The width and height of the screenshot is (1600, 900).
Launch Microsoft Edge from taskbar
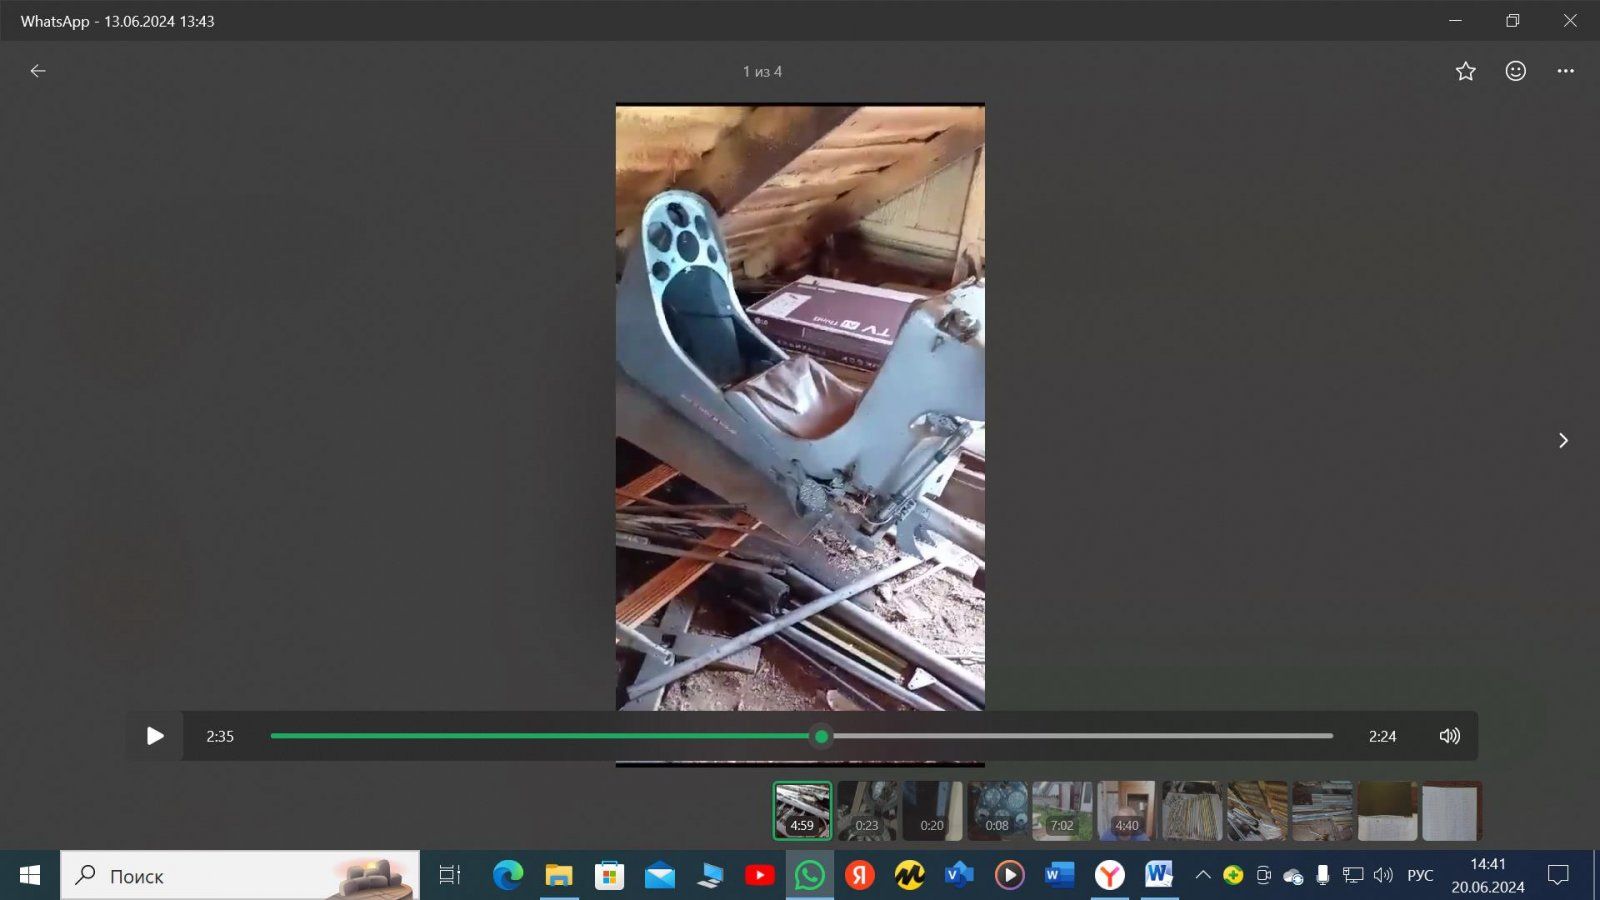click(x=508, y=875)
